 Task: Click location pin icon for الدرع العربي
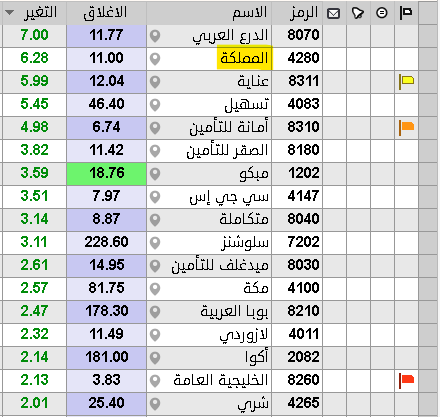click(x=155, y=36)
